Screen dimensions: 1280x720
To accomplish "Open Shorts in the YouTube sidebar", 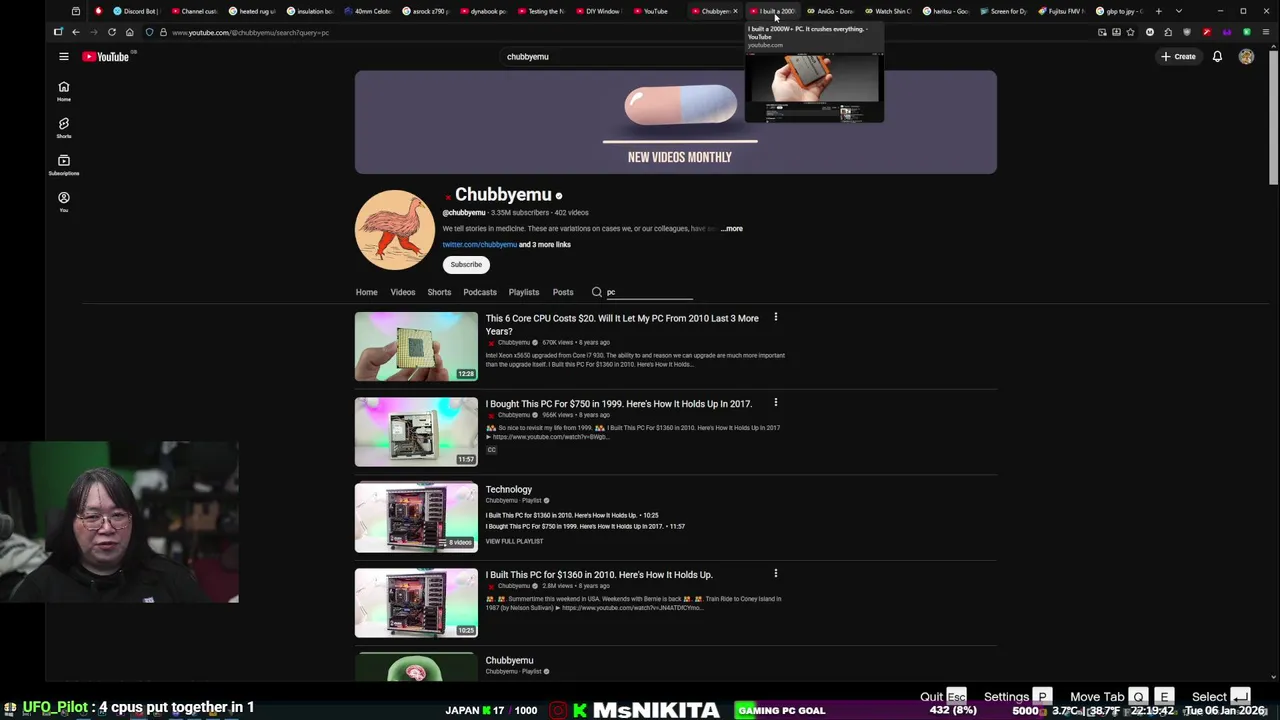I will [63, 128].
